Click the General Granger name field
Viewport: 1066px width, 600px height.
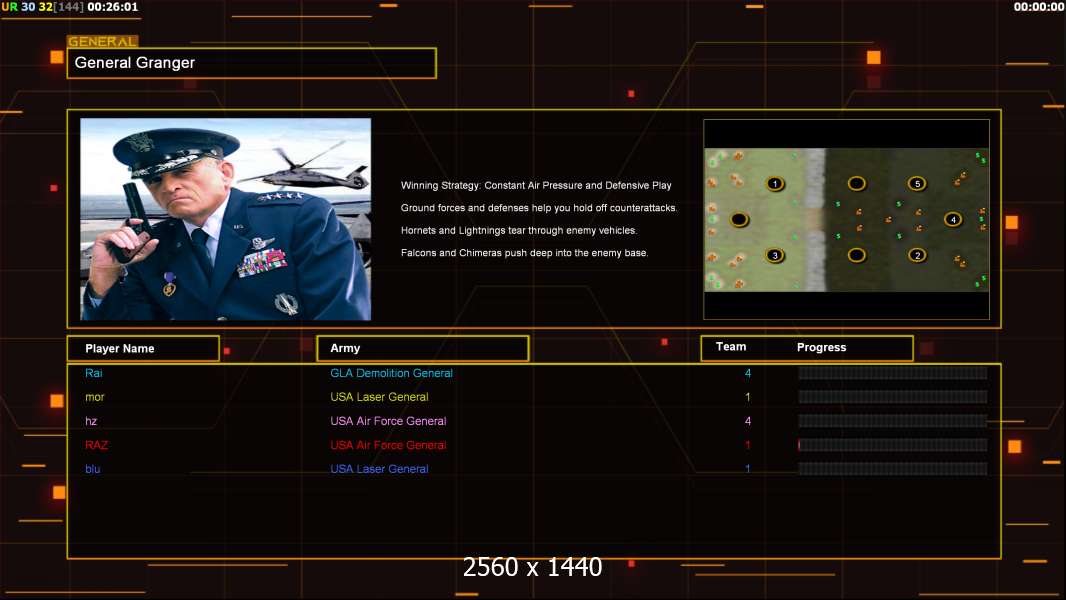[252, 63]
